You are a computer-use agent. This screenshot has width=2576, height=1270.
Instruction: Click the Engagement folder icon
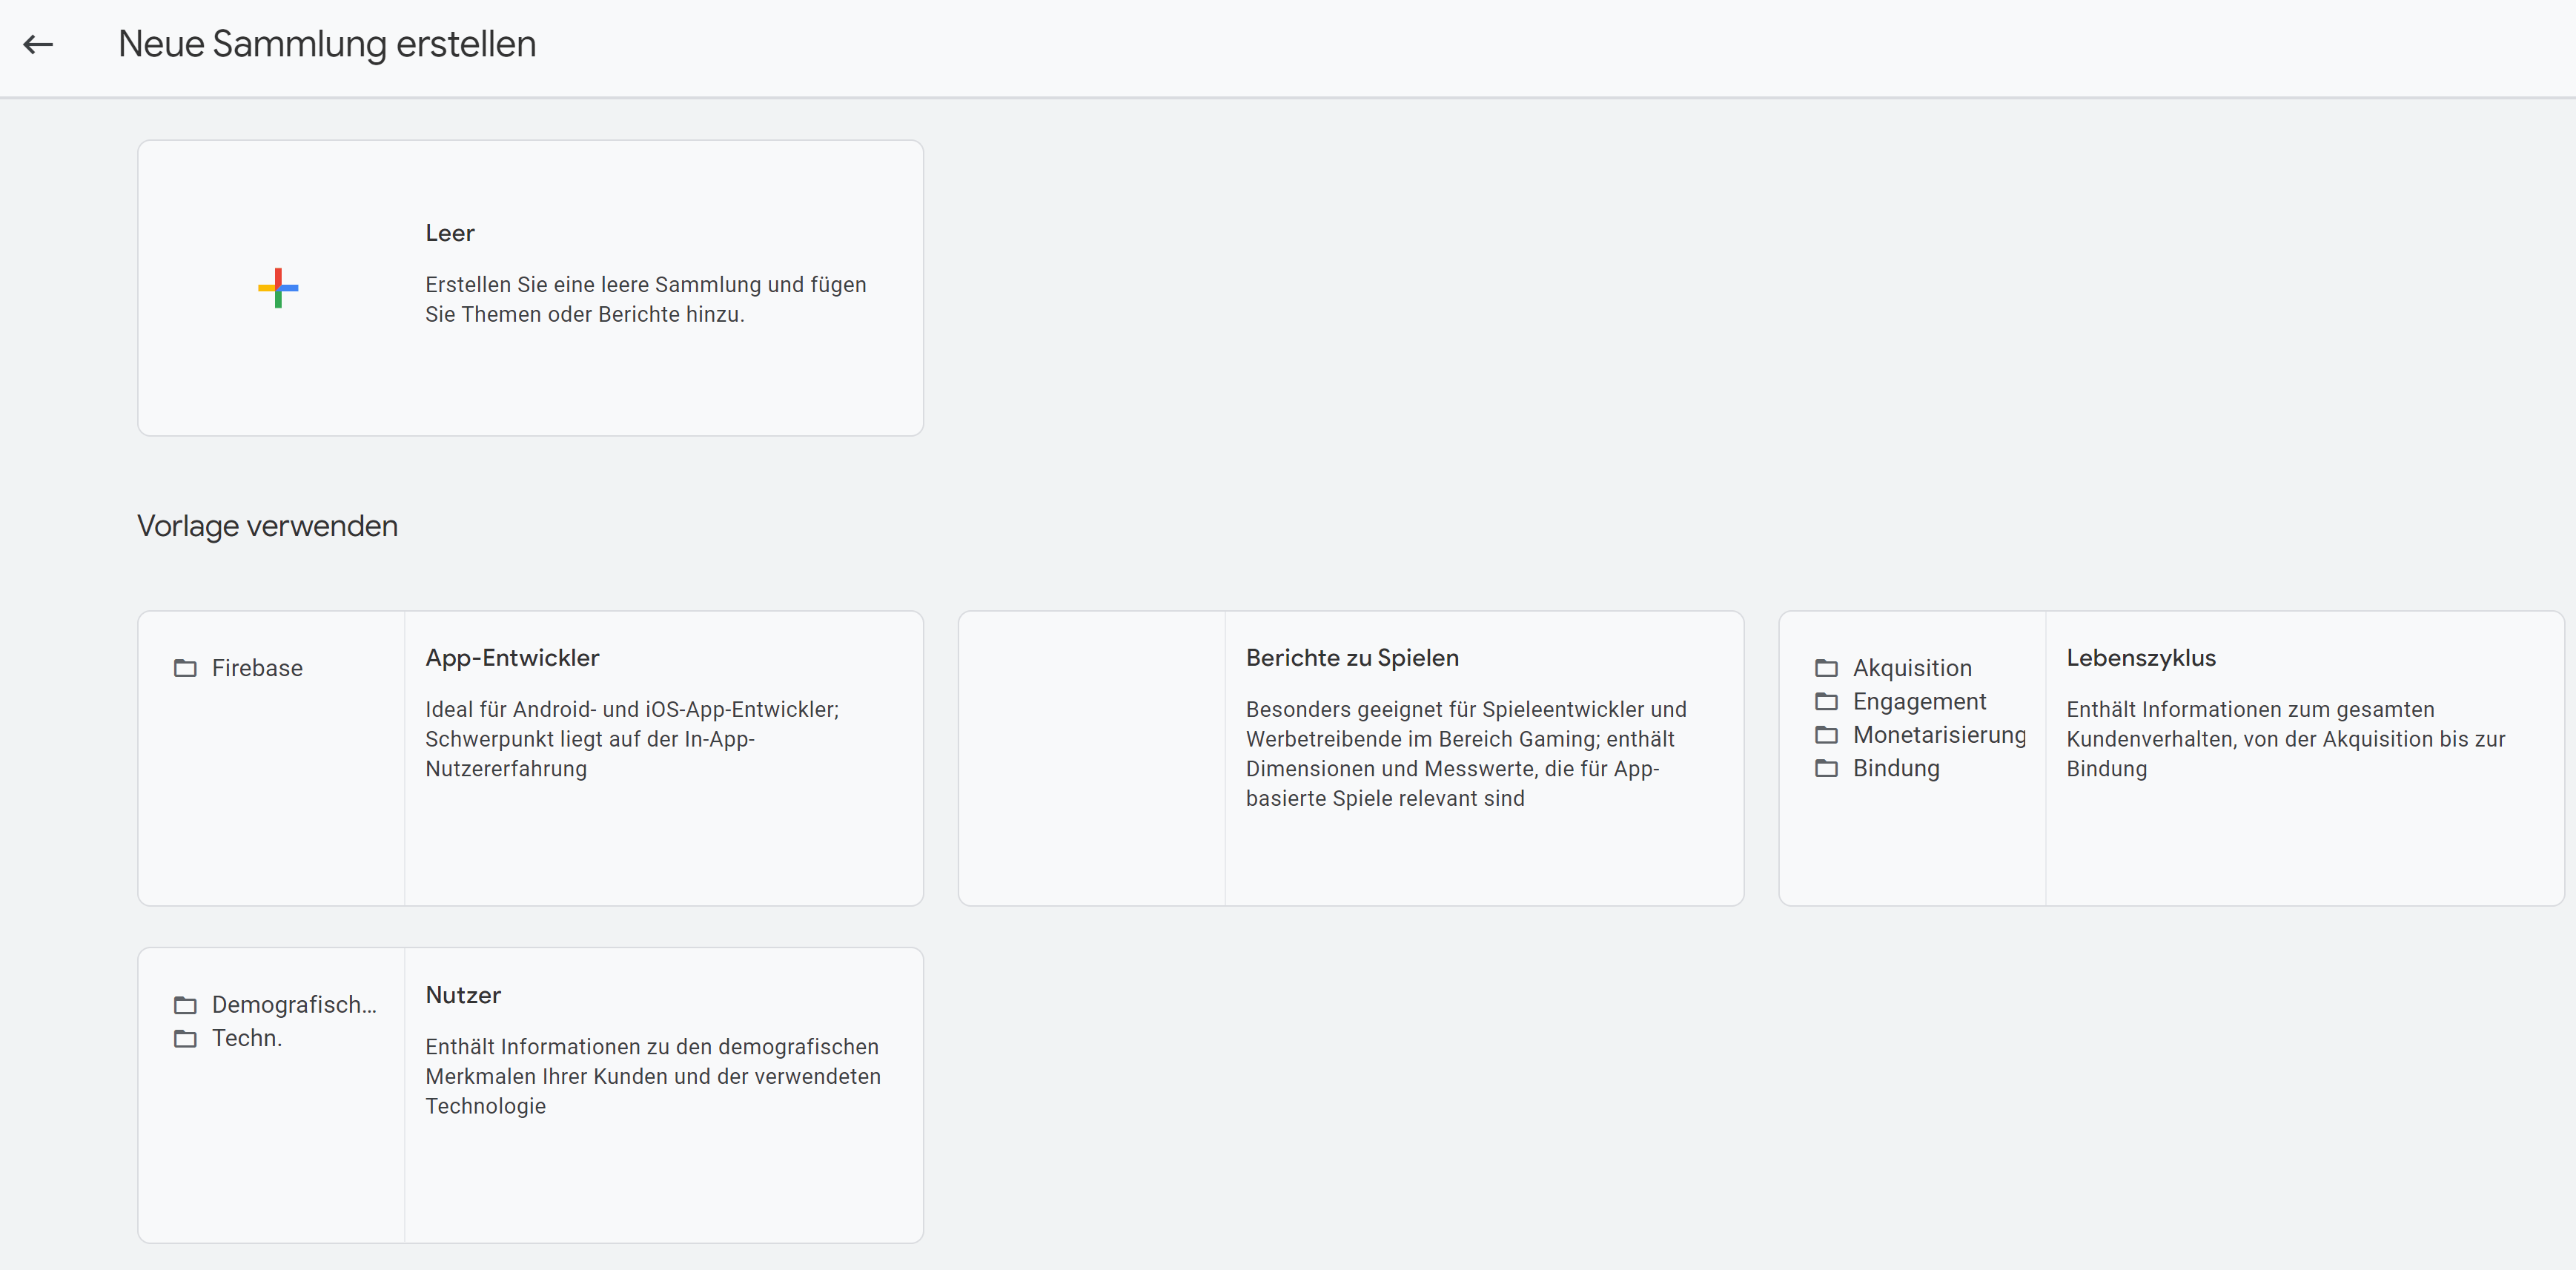1826,701
